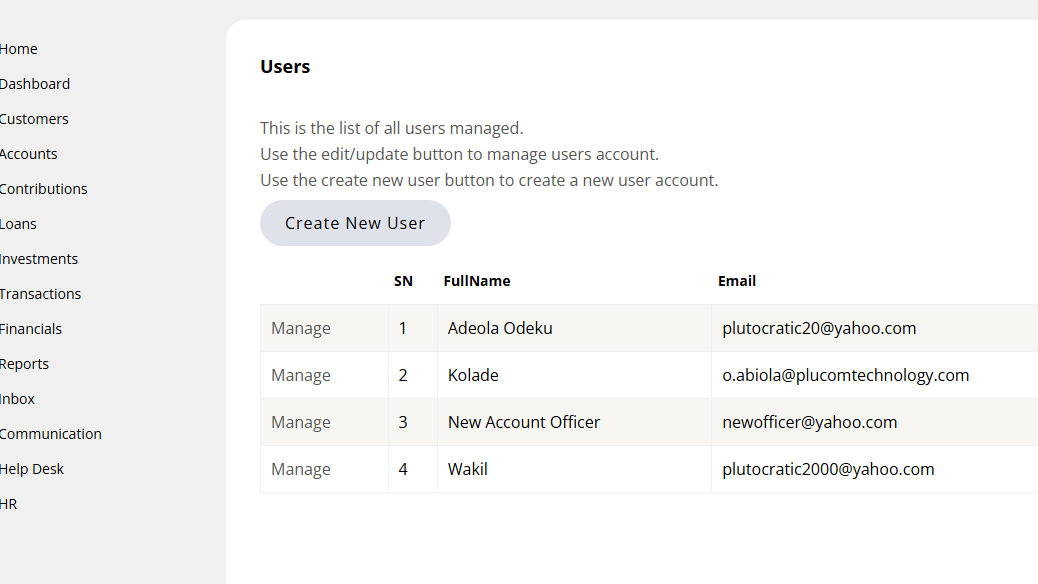Open the HR sidebar section
Screen dimensions: 1038x584
point(9,504)
